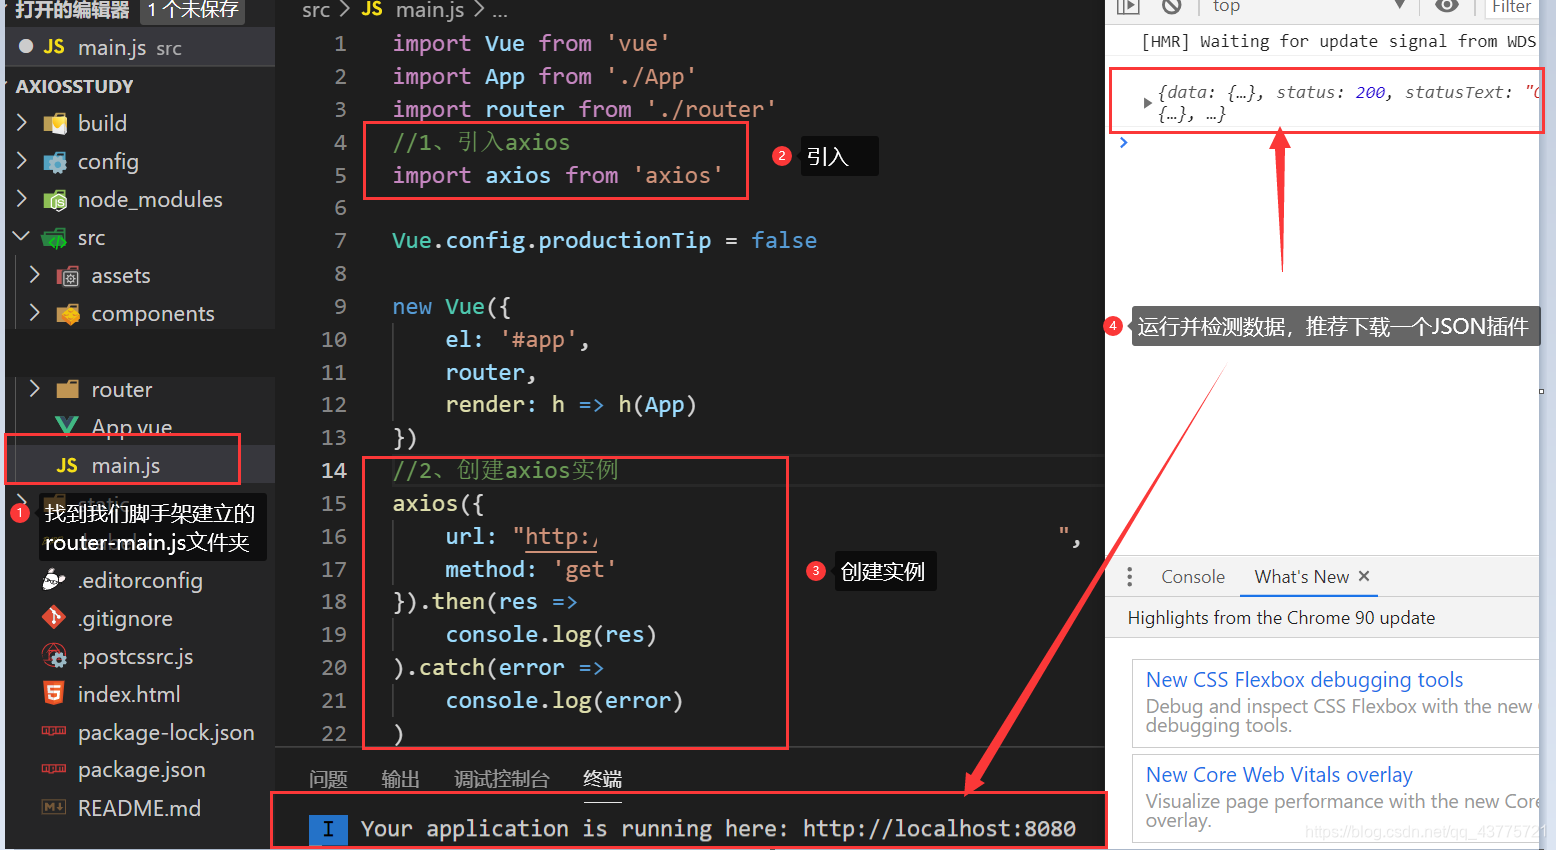Click the .gitignore git icon
This screenshot has height=850, width=1556.
pyautogui.click(x=54, y=618)
